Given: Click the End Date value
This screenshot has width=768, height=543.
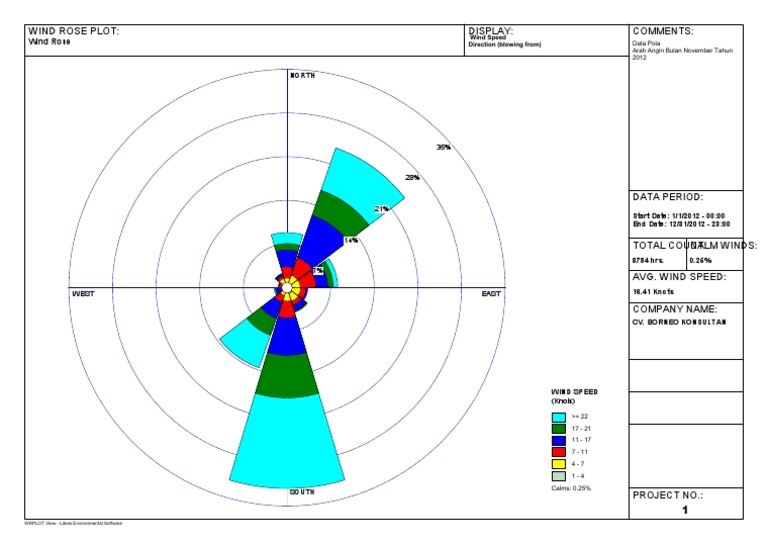Looking at the screenshot, I should (x=681, y=224).
